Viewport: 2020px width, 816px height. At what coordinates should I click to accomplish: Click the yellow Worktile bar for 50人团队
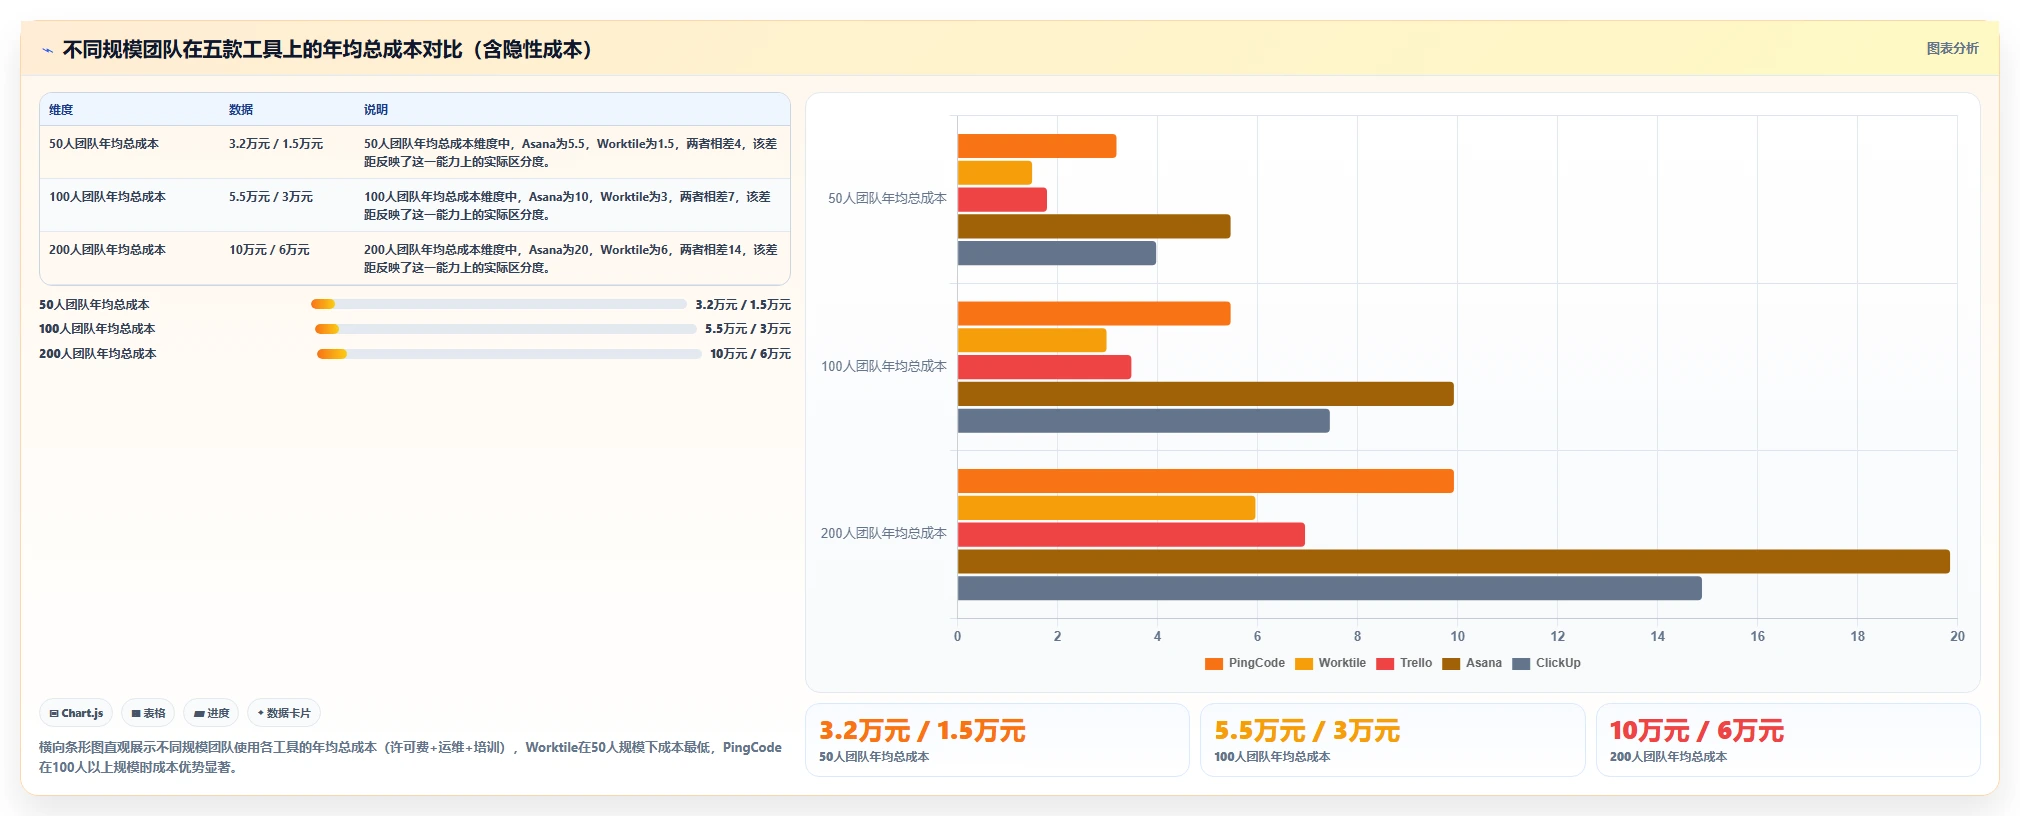point(995,173)
